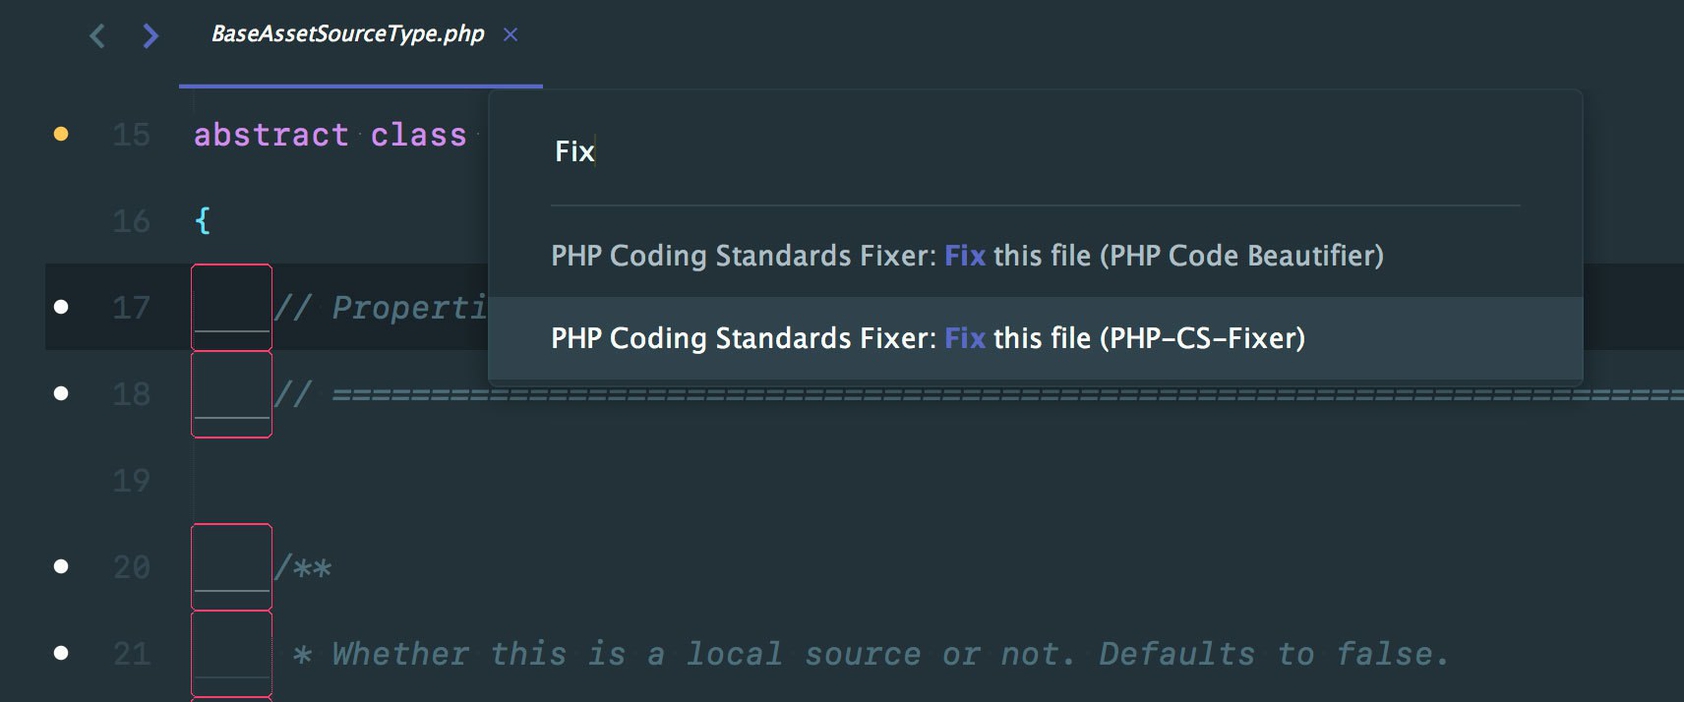Select the highlighted PHP-CS-Fixer suggestion

coord(928,338)
